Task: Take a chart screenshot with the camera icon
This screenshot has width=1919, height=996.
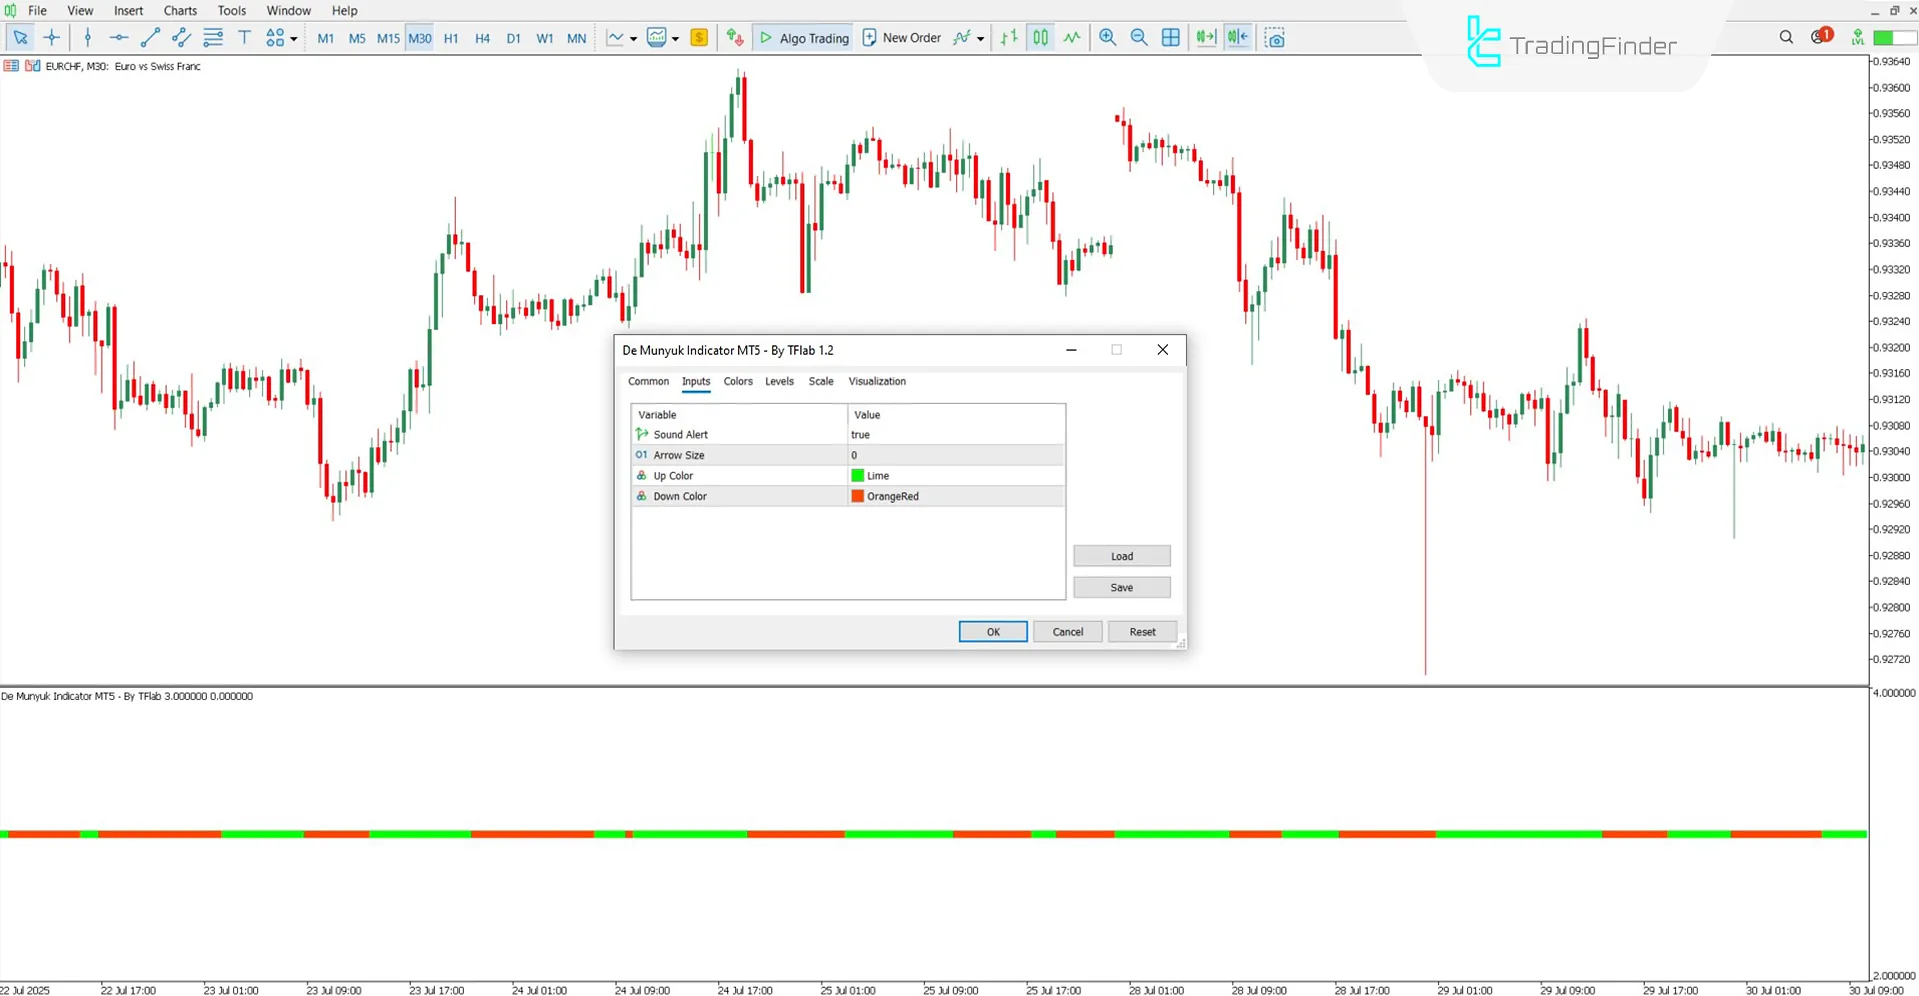Action: (x=1275, y=37)
